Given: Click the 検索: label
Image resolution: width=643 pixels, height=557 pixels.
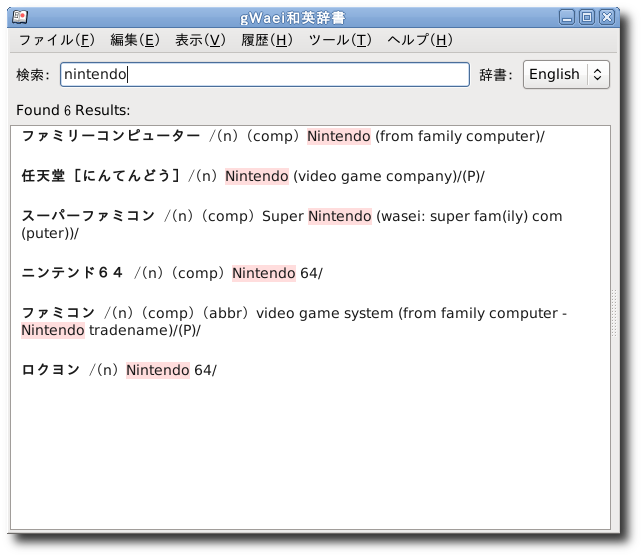Looking at the screenshot, I should [33, 75].
